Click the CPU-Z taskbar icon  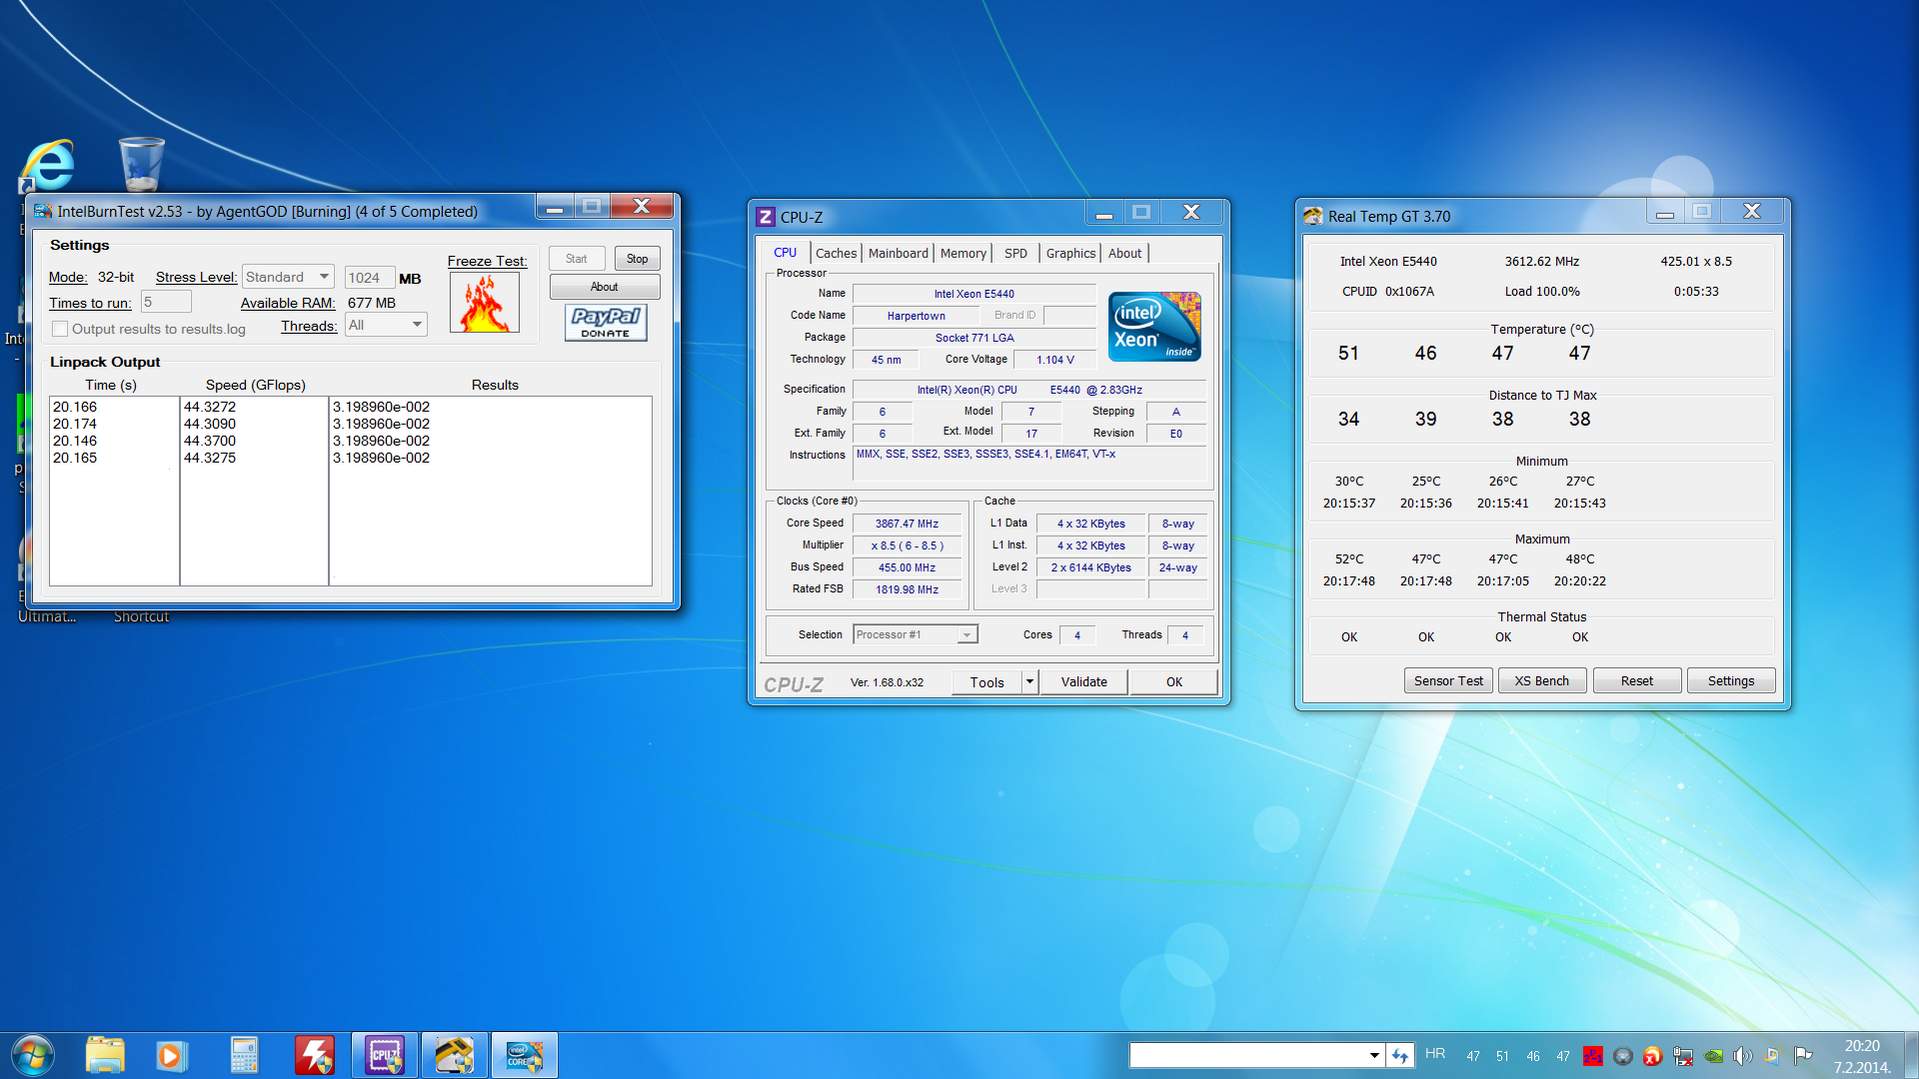tap(385, 1055)
